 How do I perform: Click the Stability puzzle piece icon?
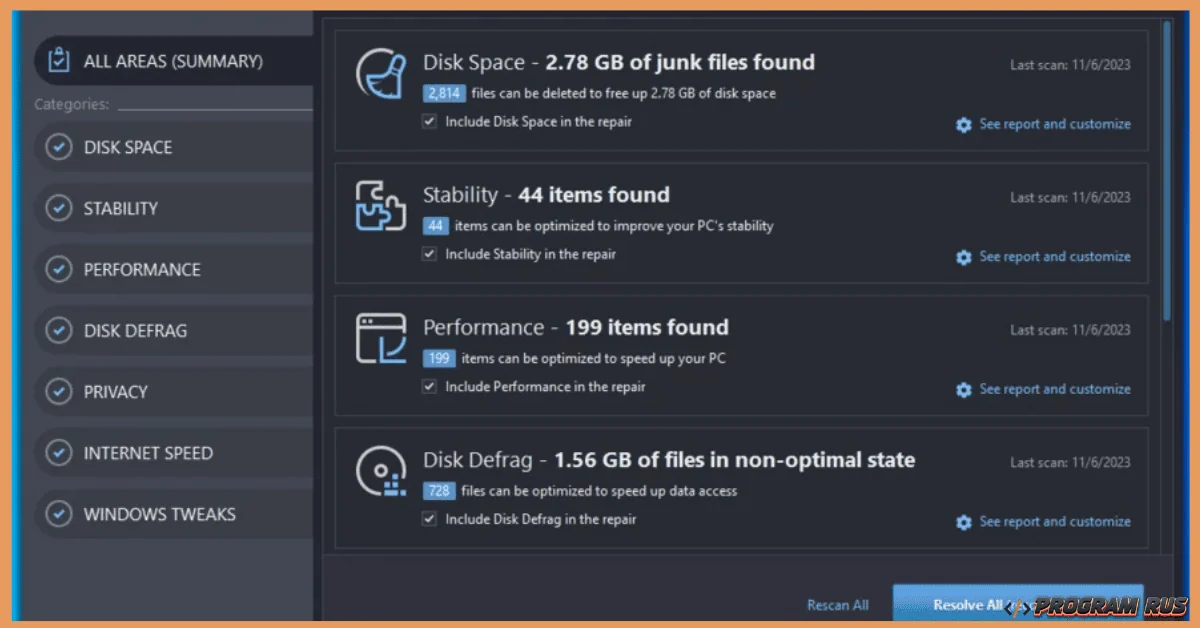(380, 205)
